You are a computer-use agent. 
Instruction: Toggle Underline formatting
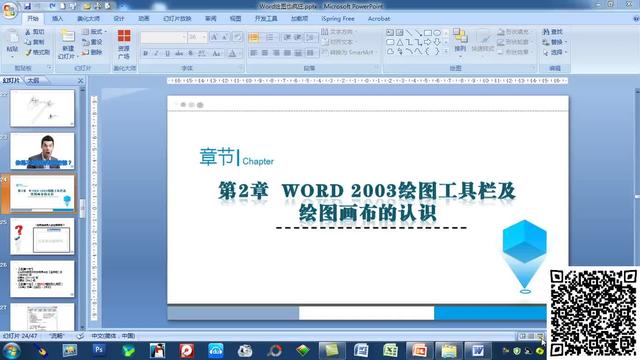(x=167, y=53)
